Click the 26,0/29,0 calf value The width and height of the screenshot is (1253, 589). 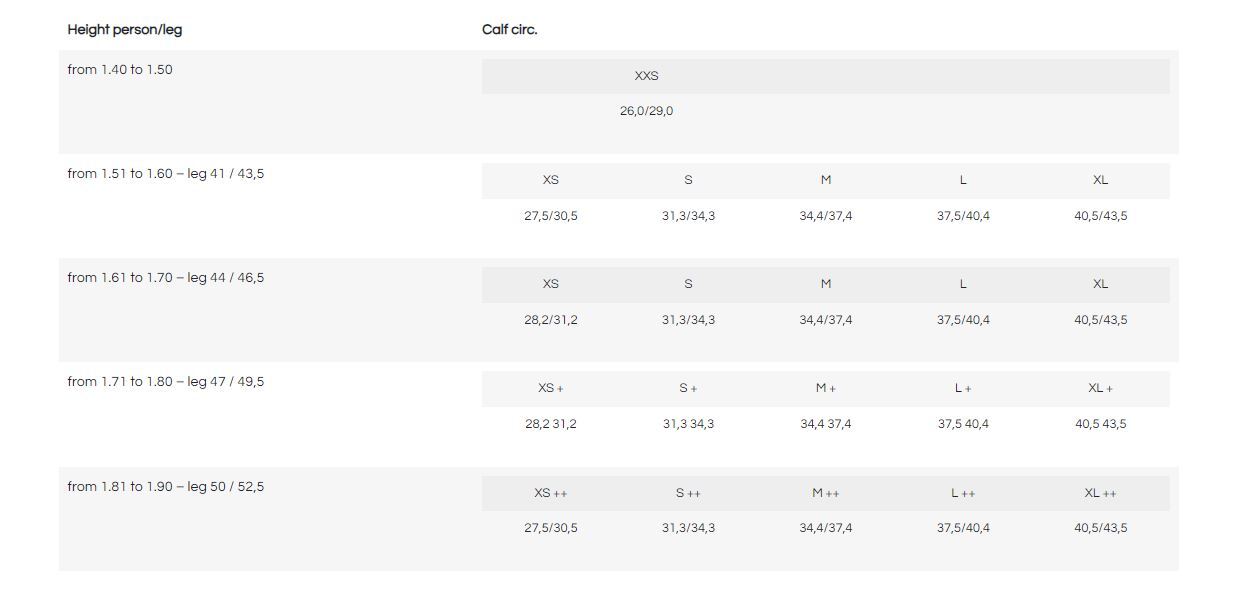coord(646,111)
